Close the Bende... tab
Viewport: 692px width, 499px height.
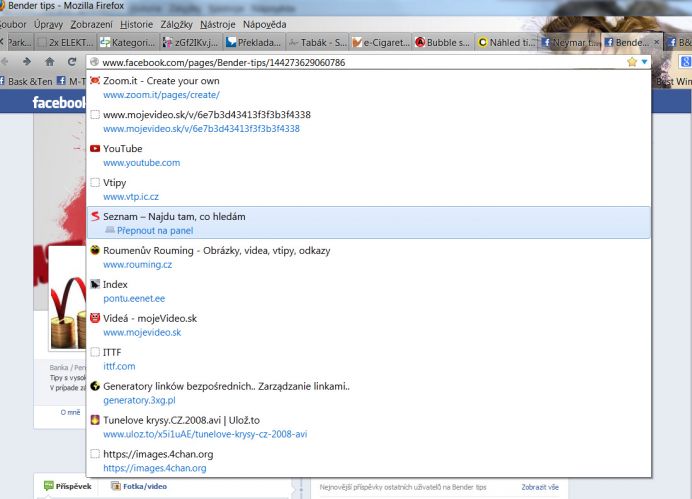point(657,42)
